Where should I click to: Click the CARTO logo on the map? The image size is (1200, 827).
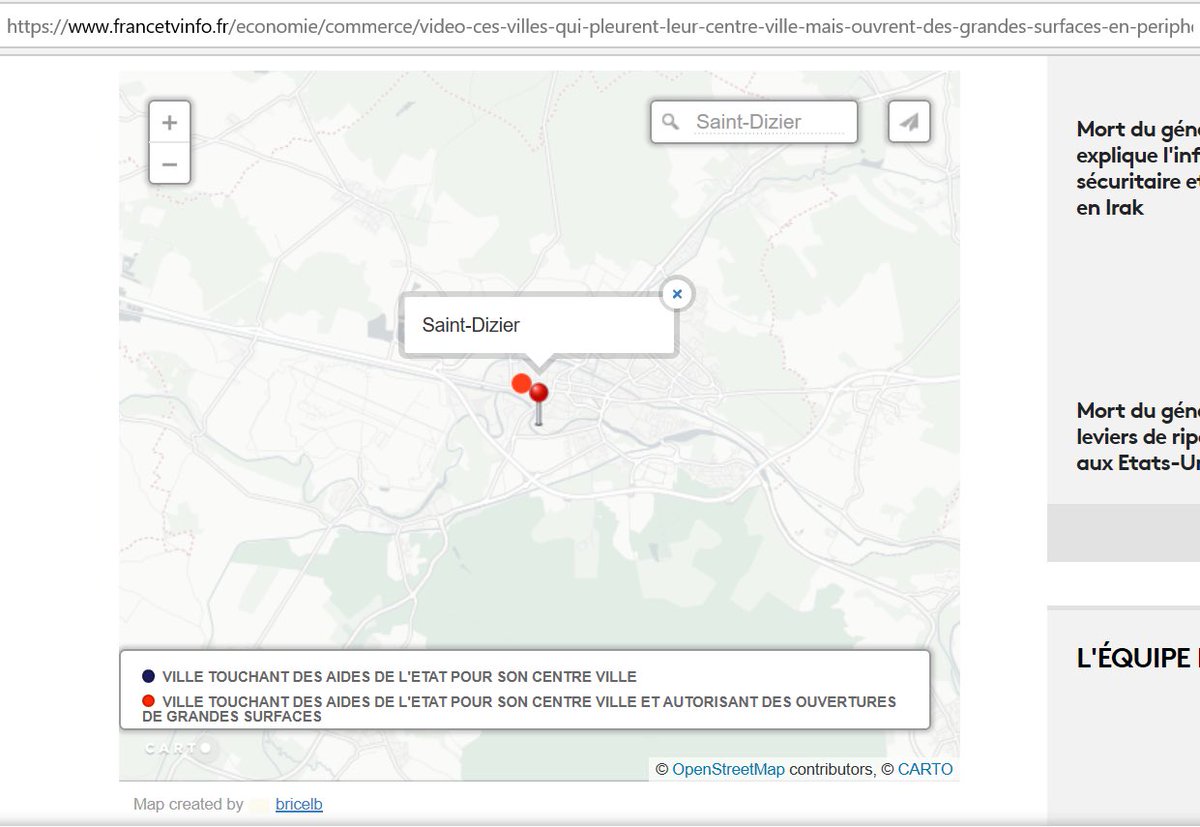point(178,747)
